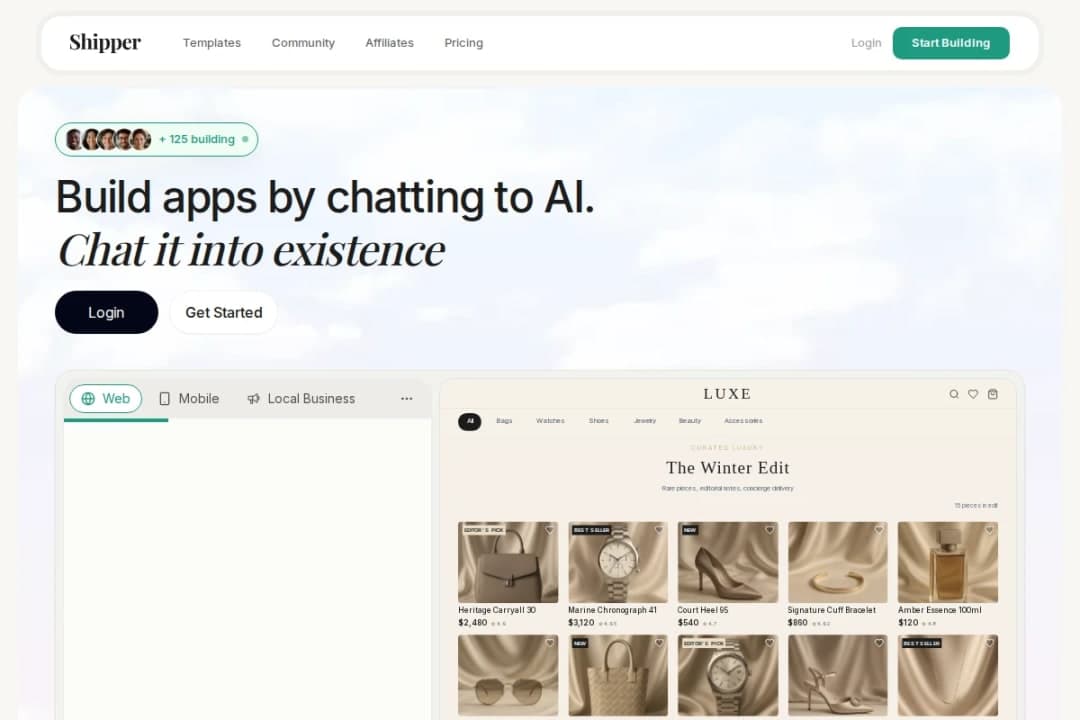This screenshot has height=720, width=1080.
Task: Click the phone icon beside Mobile
Action: (x=165, y=398)
